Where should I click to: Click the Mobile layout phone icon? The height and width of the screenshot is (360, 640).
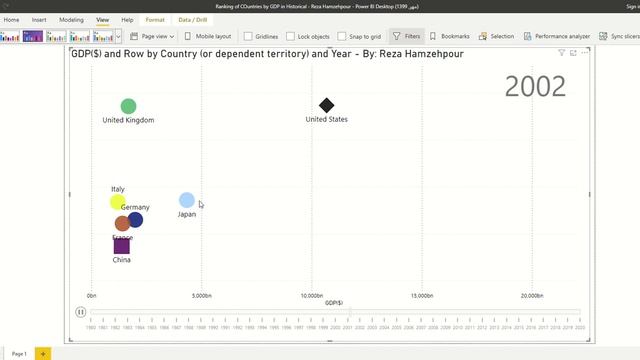click(x=187, y=36)
